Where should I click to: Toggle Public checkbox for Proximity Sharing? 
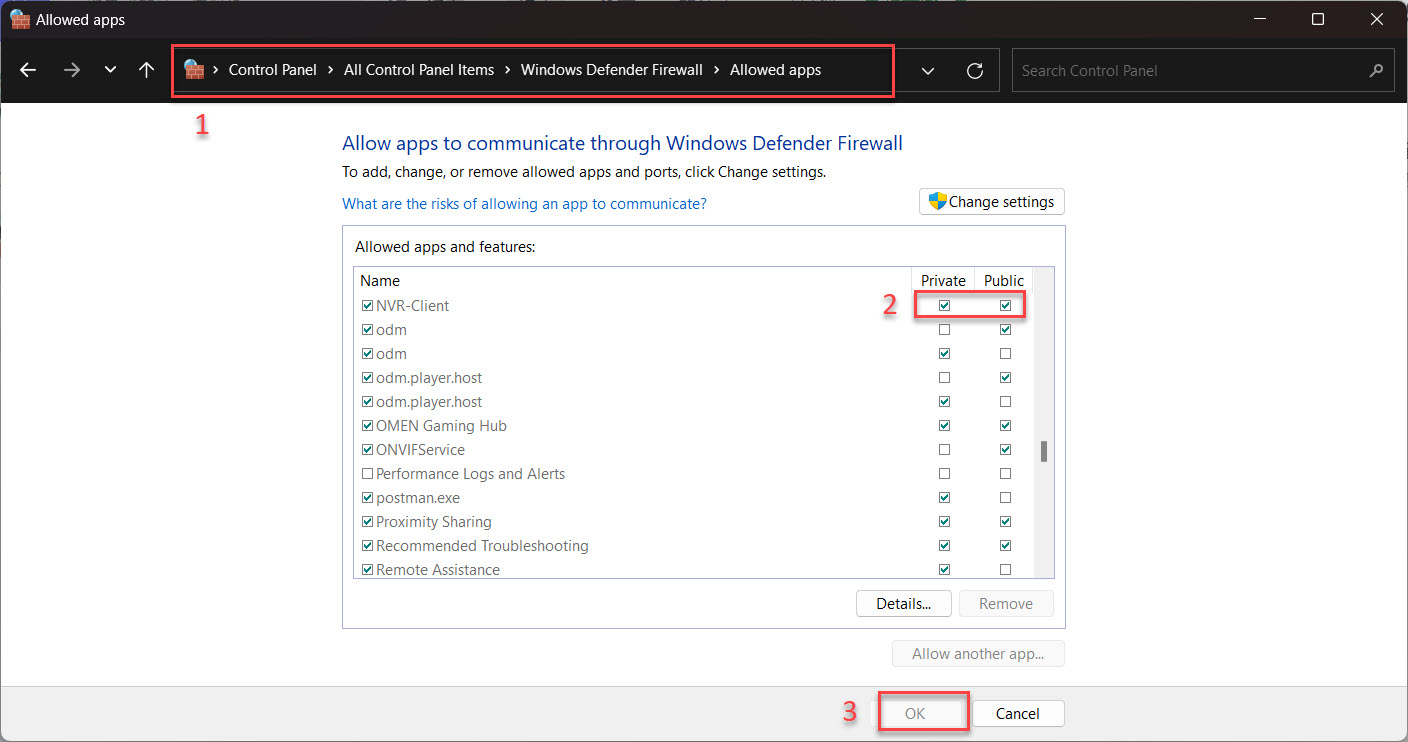click(x=1005, y=522)
